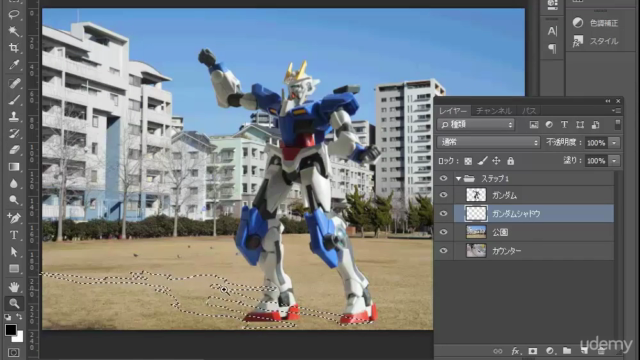Select the Zoom tool in toolbar

coord(13,303)
